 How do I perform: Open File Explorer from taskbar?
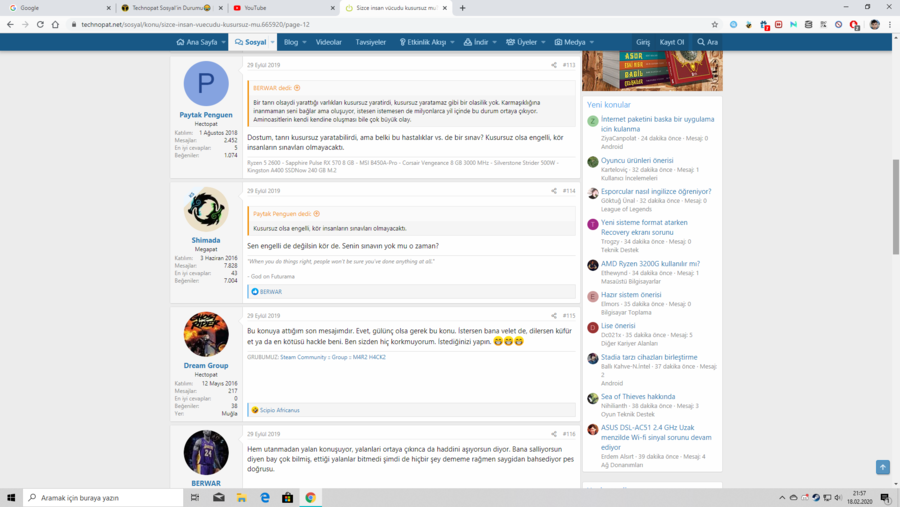pyautogui.click(x=242, y=498)
